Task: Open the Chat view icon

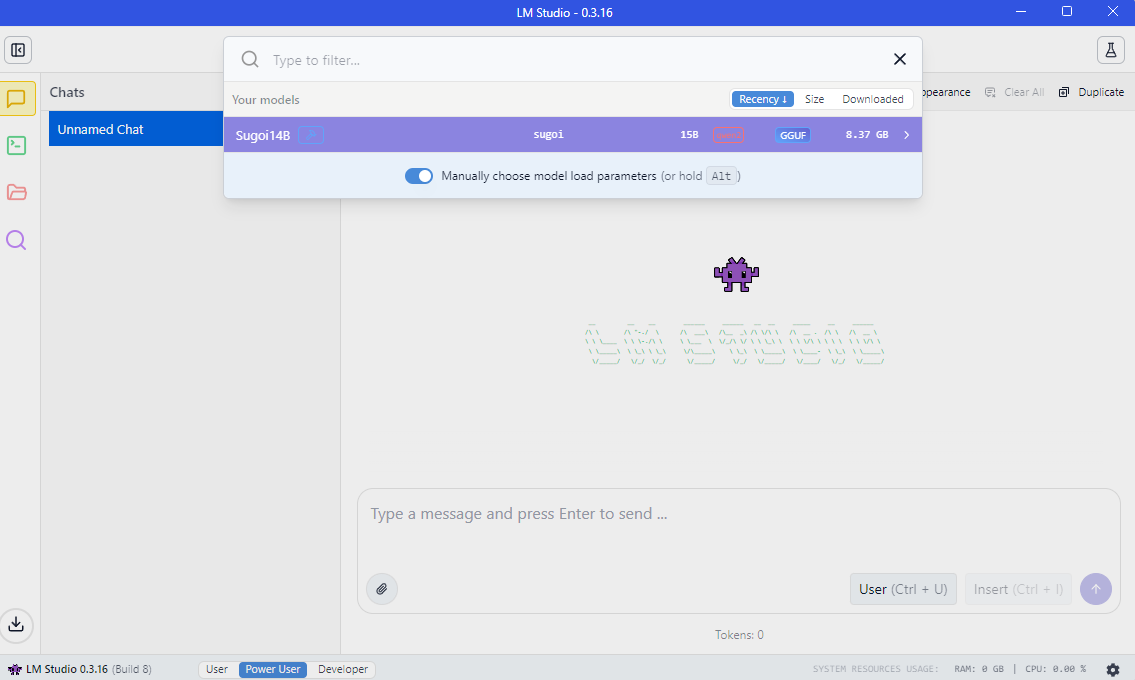Action: point(17,98)
